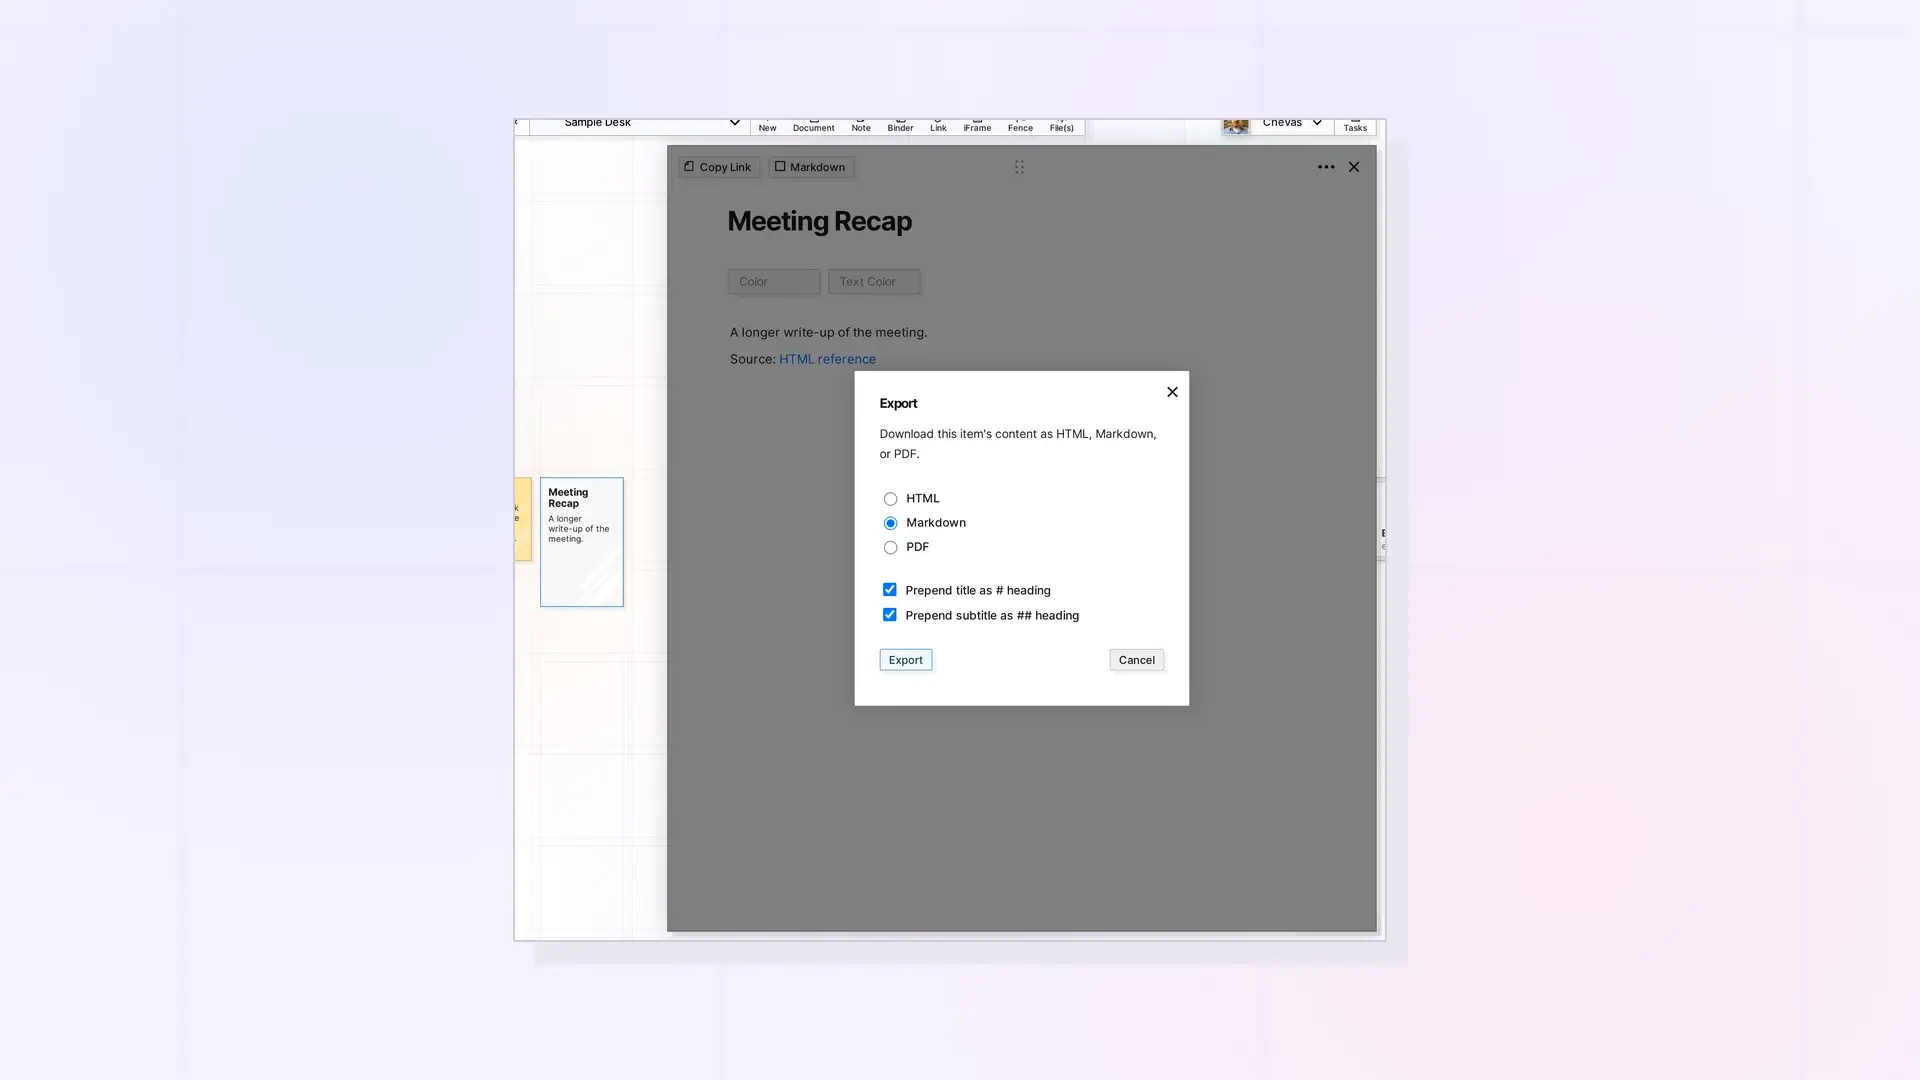Screen dimensions: 1920x1080
Task: Click the user avatar picture
Action: click(1235, 125)
